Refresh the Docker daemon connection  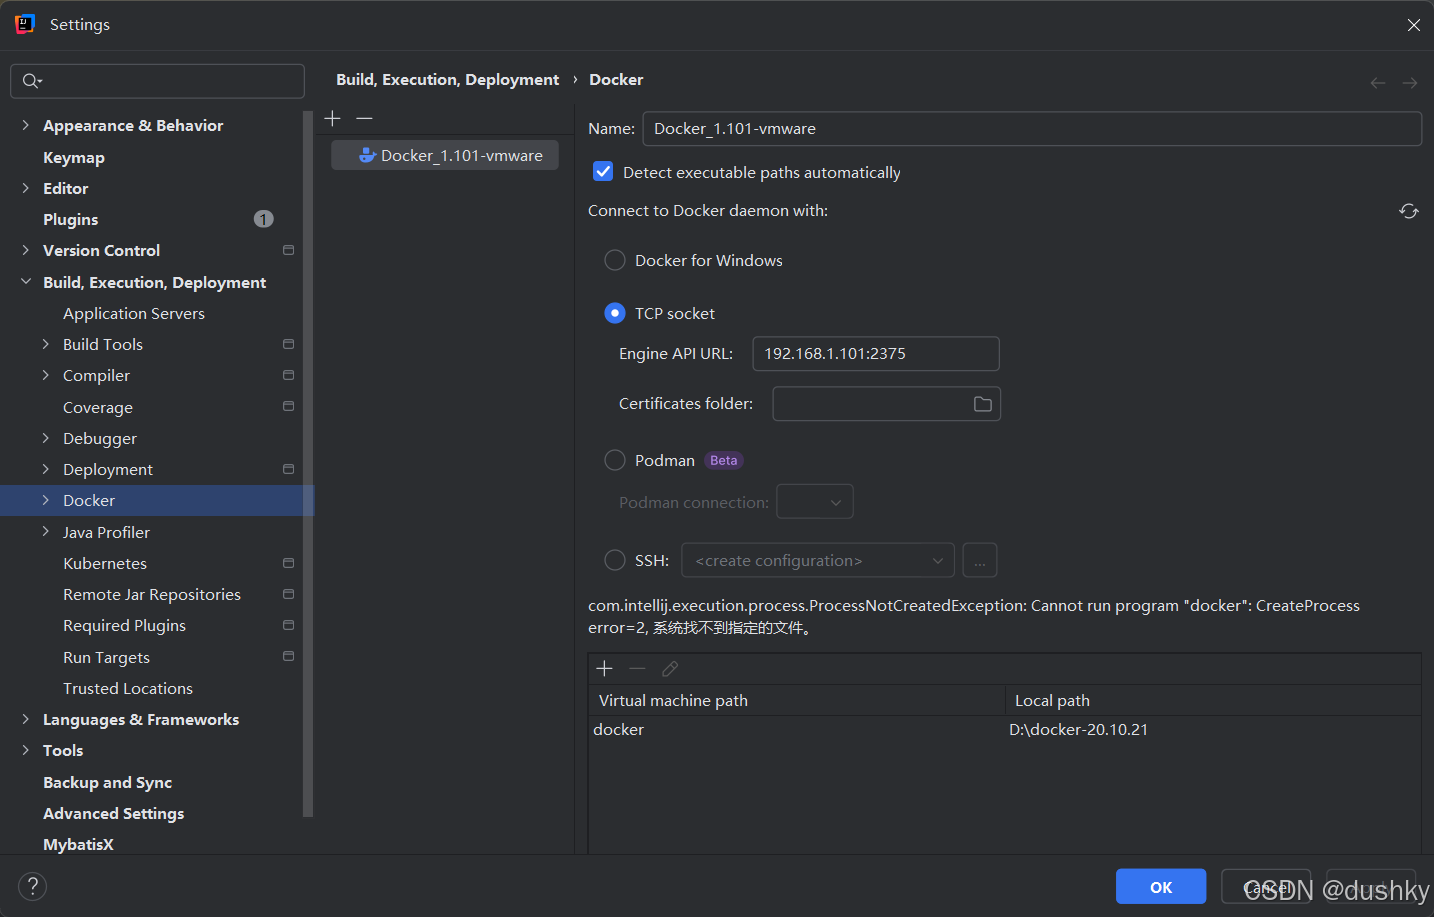click(1409, 211)
